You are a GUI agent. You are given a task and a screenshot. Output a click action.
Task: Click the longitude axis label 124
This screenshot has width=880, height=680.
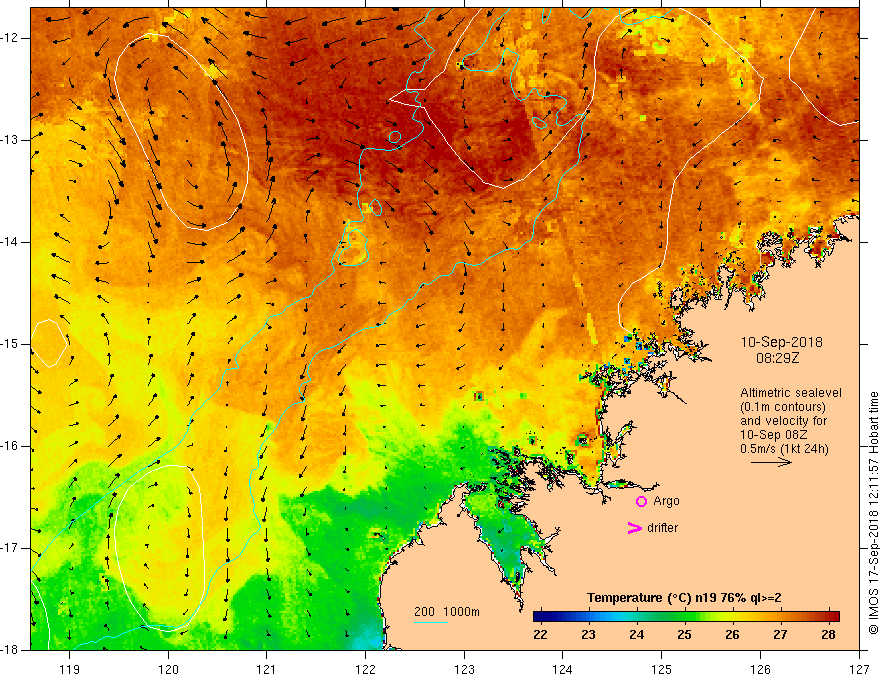563,669
